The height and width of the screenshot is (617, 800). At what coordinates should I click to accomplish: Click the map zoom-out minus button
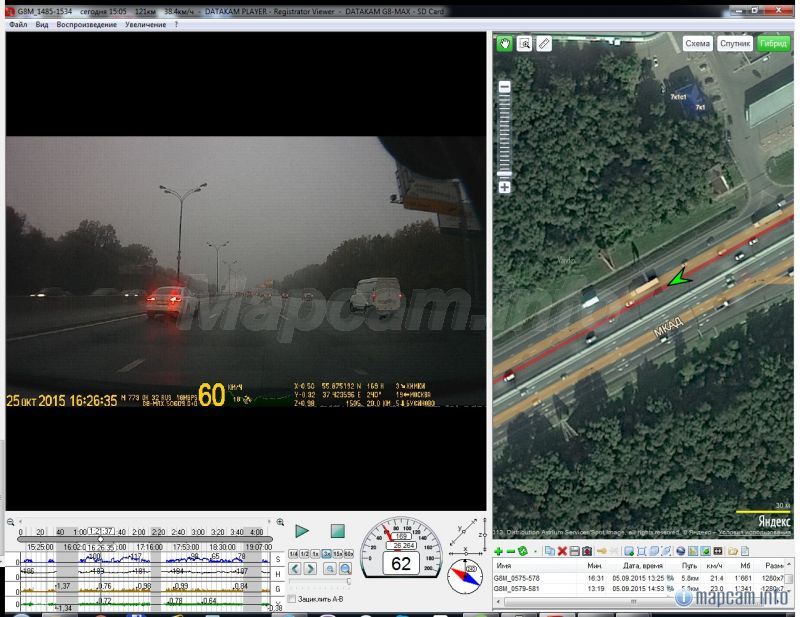pyautogui.click(x=505, y=87)
